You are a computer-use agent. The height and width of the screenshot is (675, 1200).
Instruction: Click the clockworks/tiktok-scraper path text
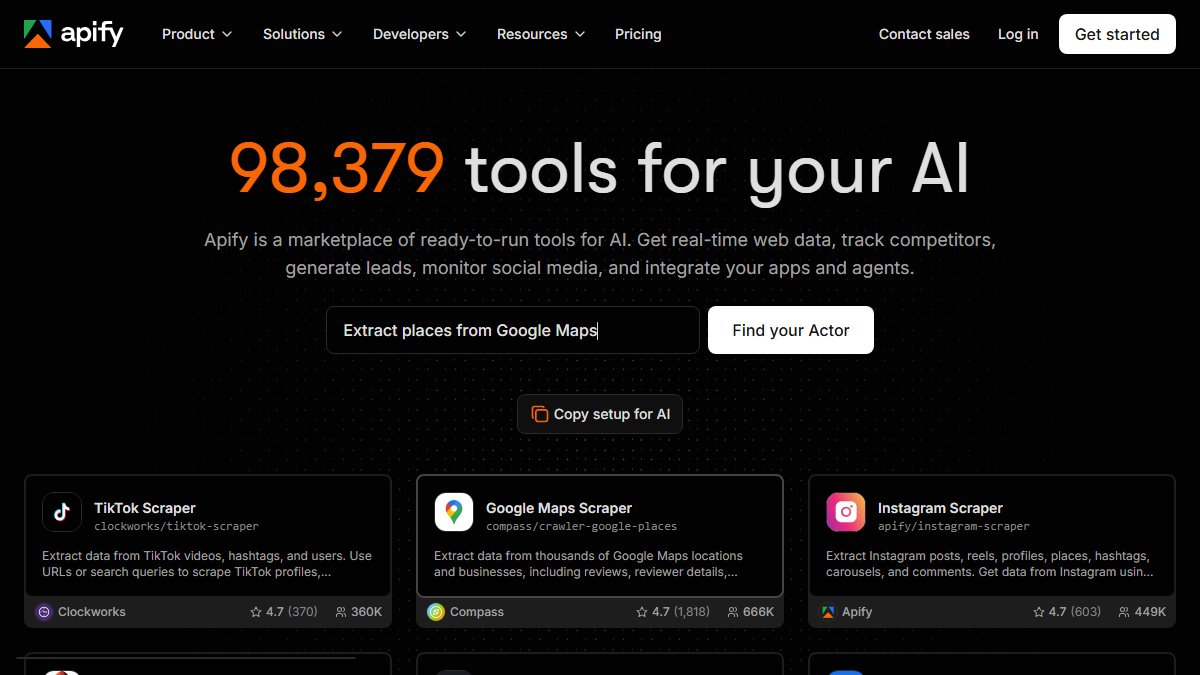(176, 526)
